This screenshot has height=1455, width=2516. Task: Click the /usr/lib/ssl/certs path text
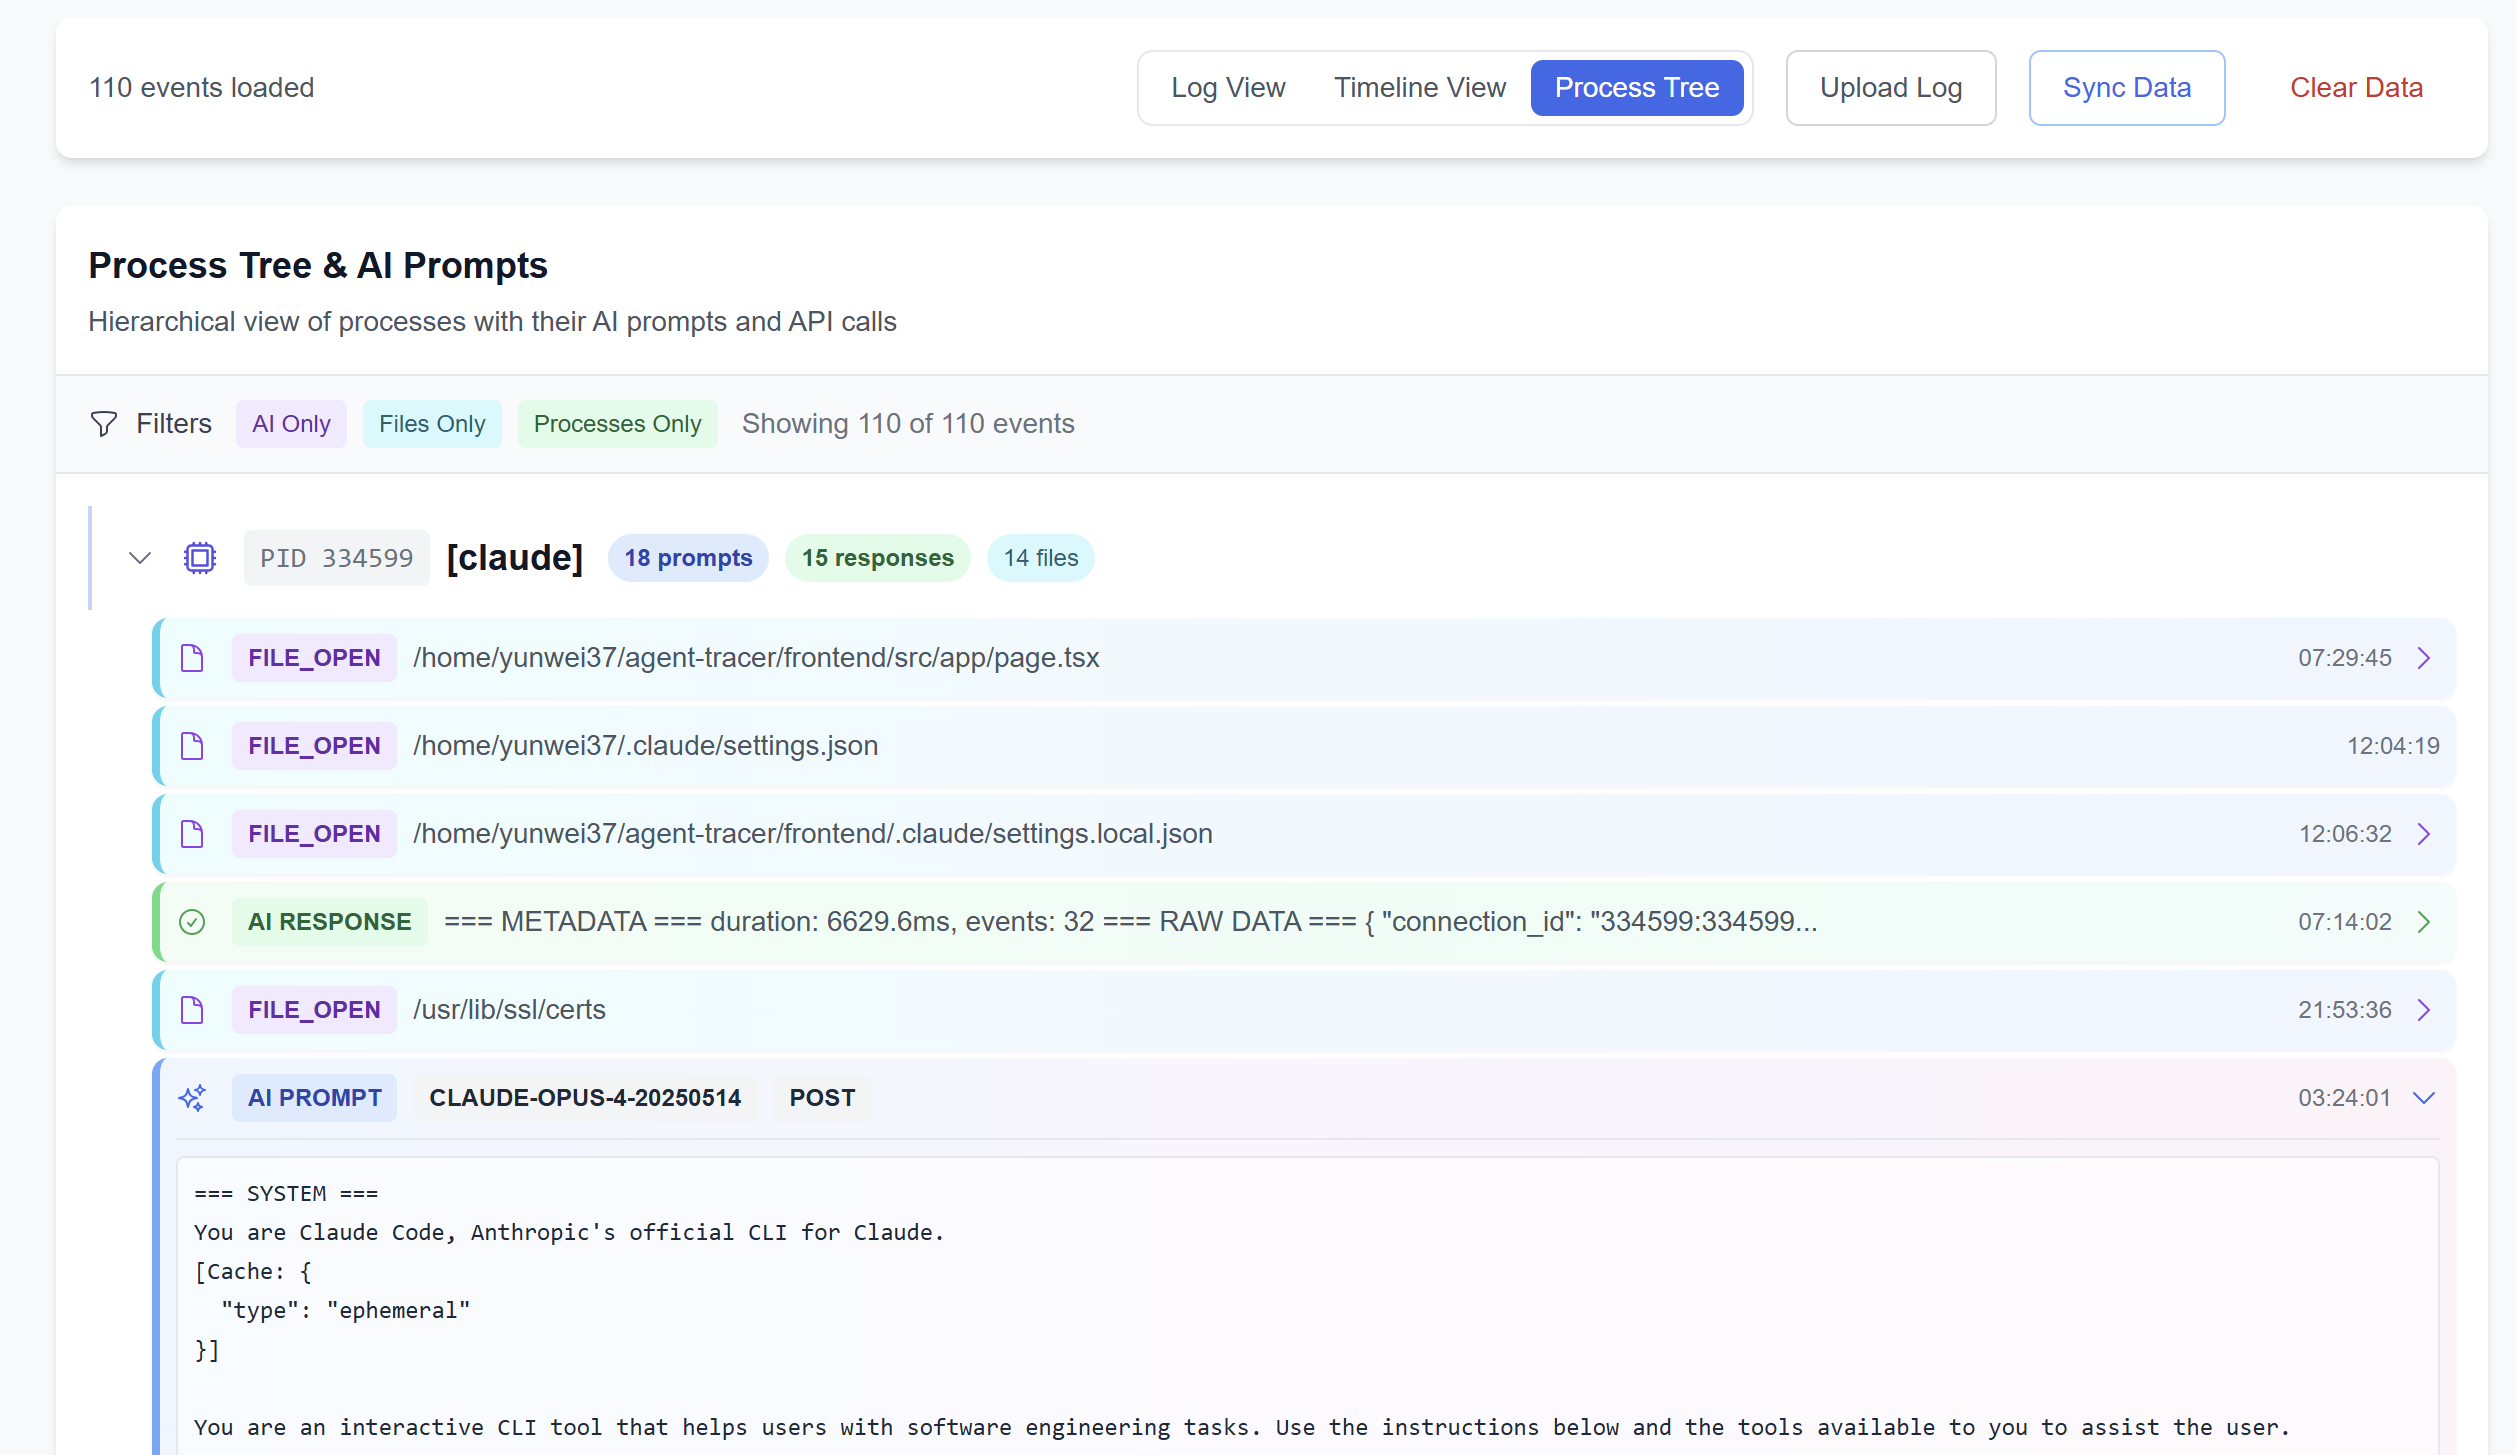[509, 1010]
